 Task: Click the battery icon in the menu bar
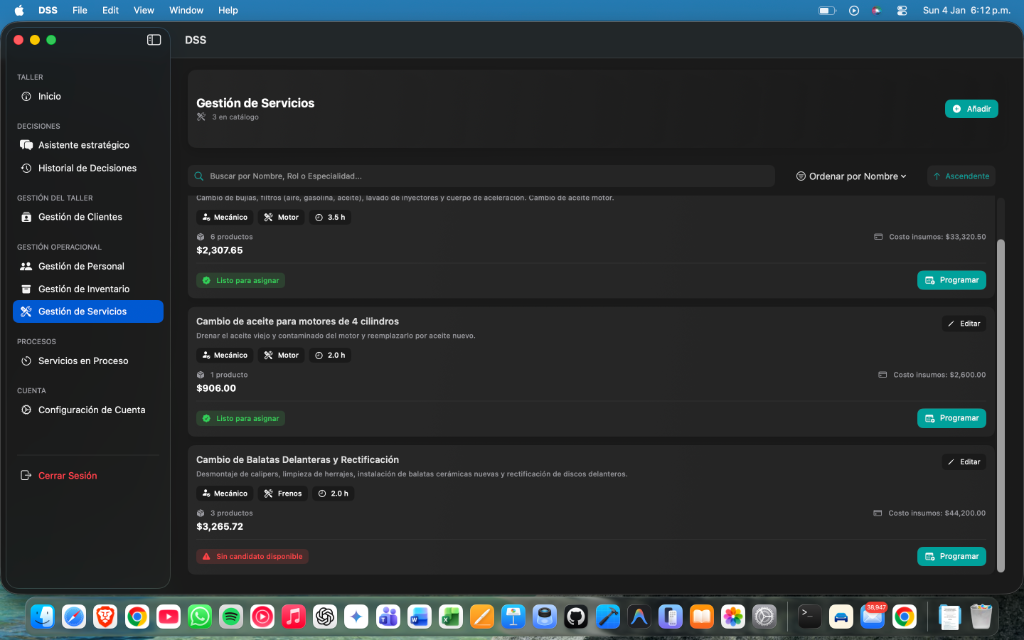(x=825, y=10)
